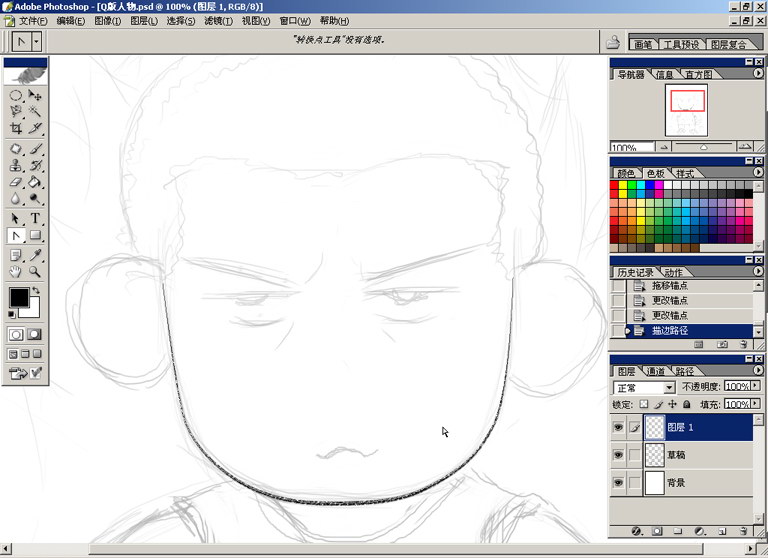Screen dimensions: 768x558
Task: Choose the Hand tool
Action: point(15,271)
